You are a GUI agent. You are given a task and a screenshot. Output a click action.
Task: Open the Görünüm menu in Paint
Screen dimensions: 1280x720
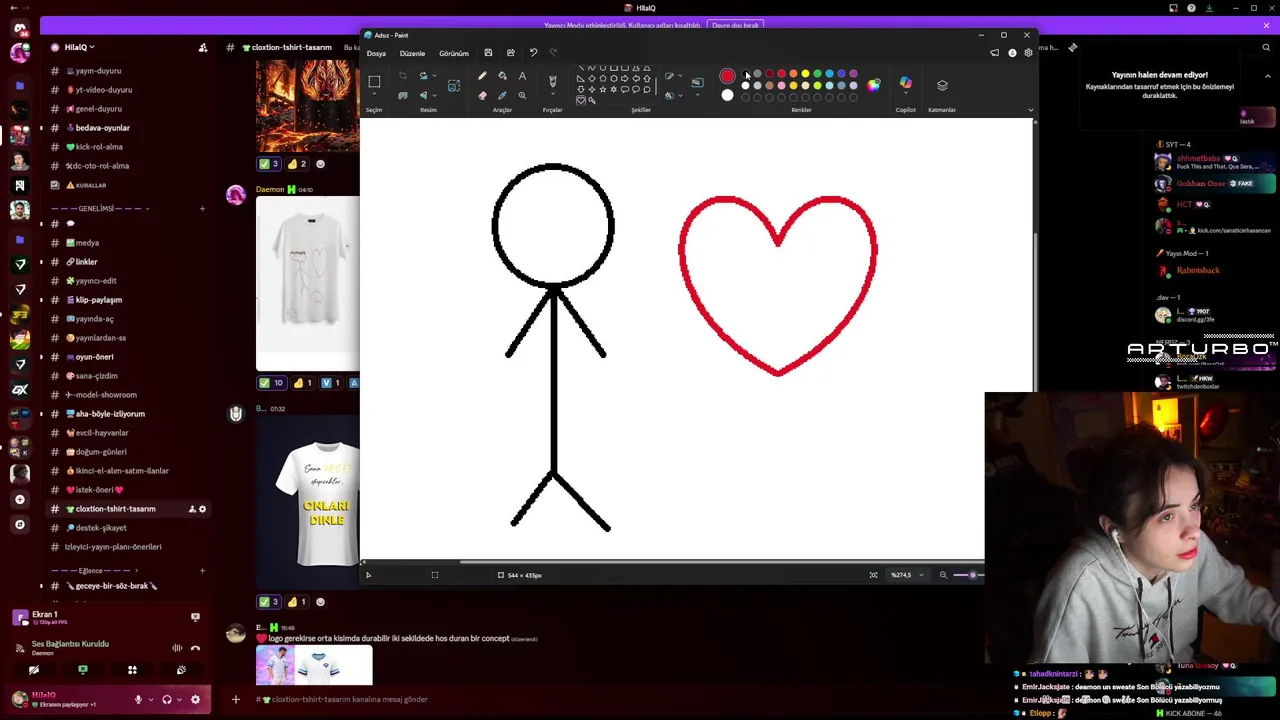coord(454,53)
